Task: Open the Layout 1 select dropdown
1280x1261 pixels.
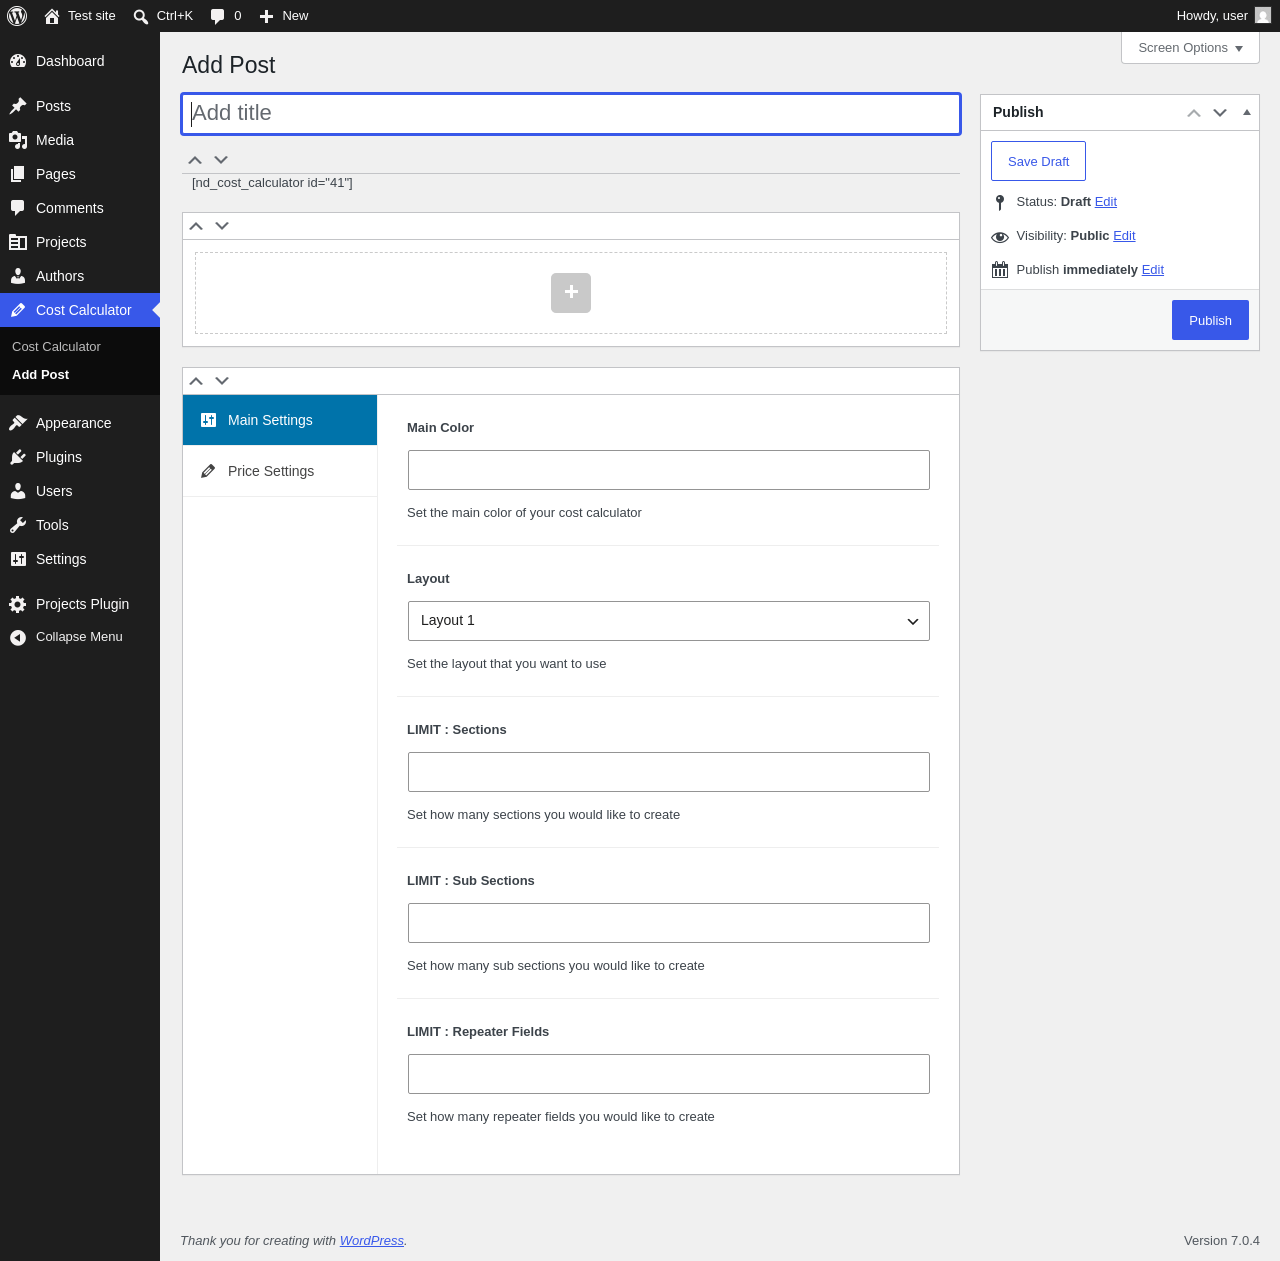Action: click(x=669, y=621)
